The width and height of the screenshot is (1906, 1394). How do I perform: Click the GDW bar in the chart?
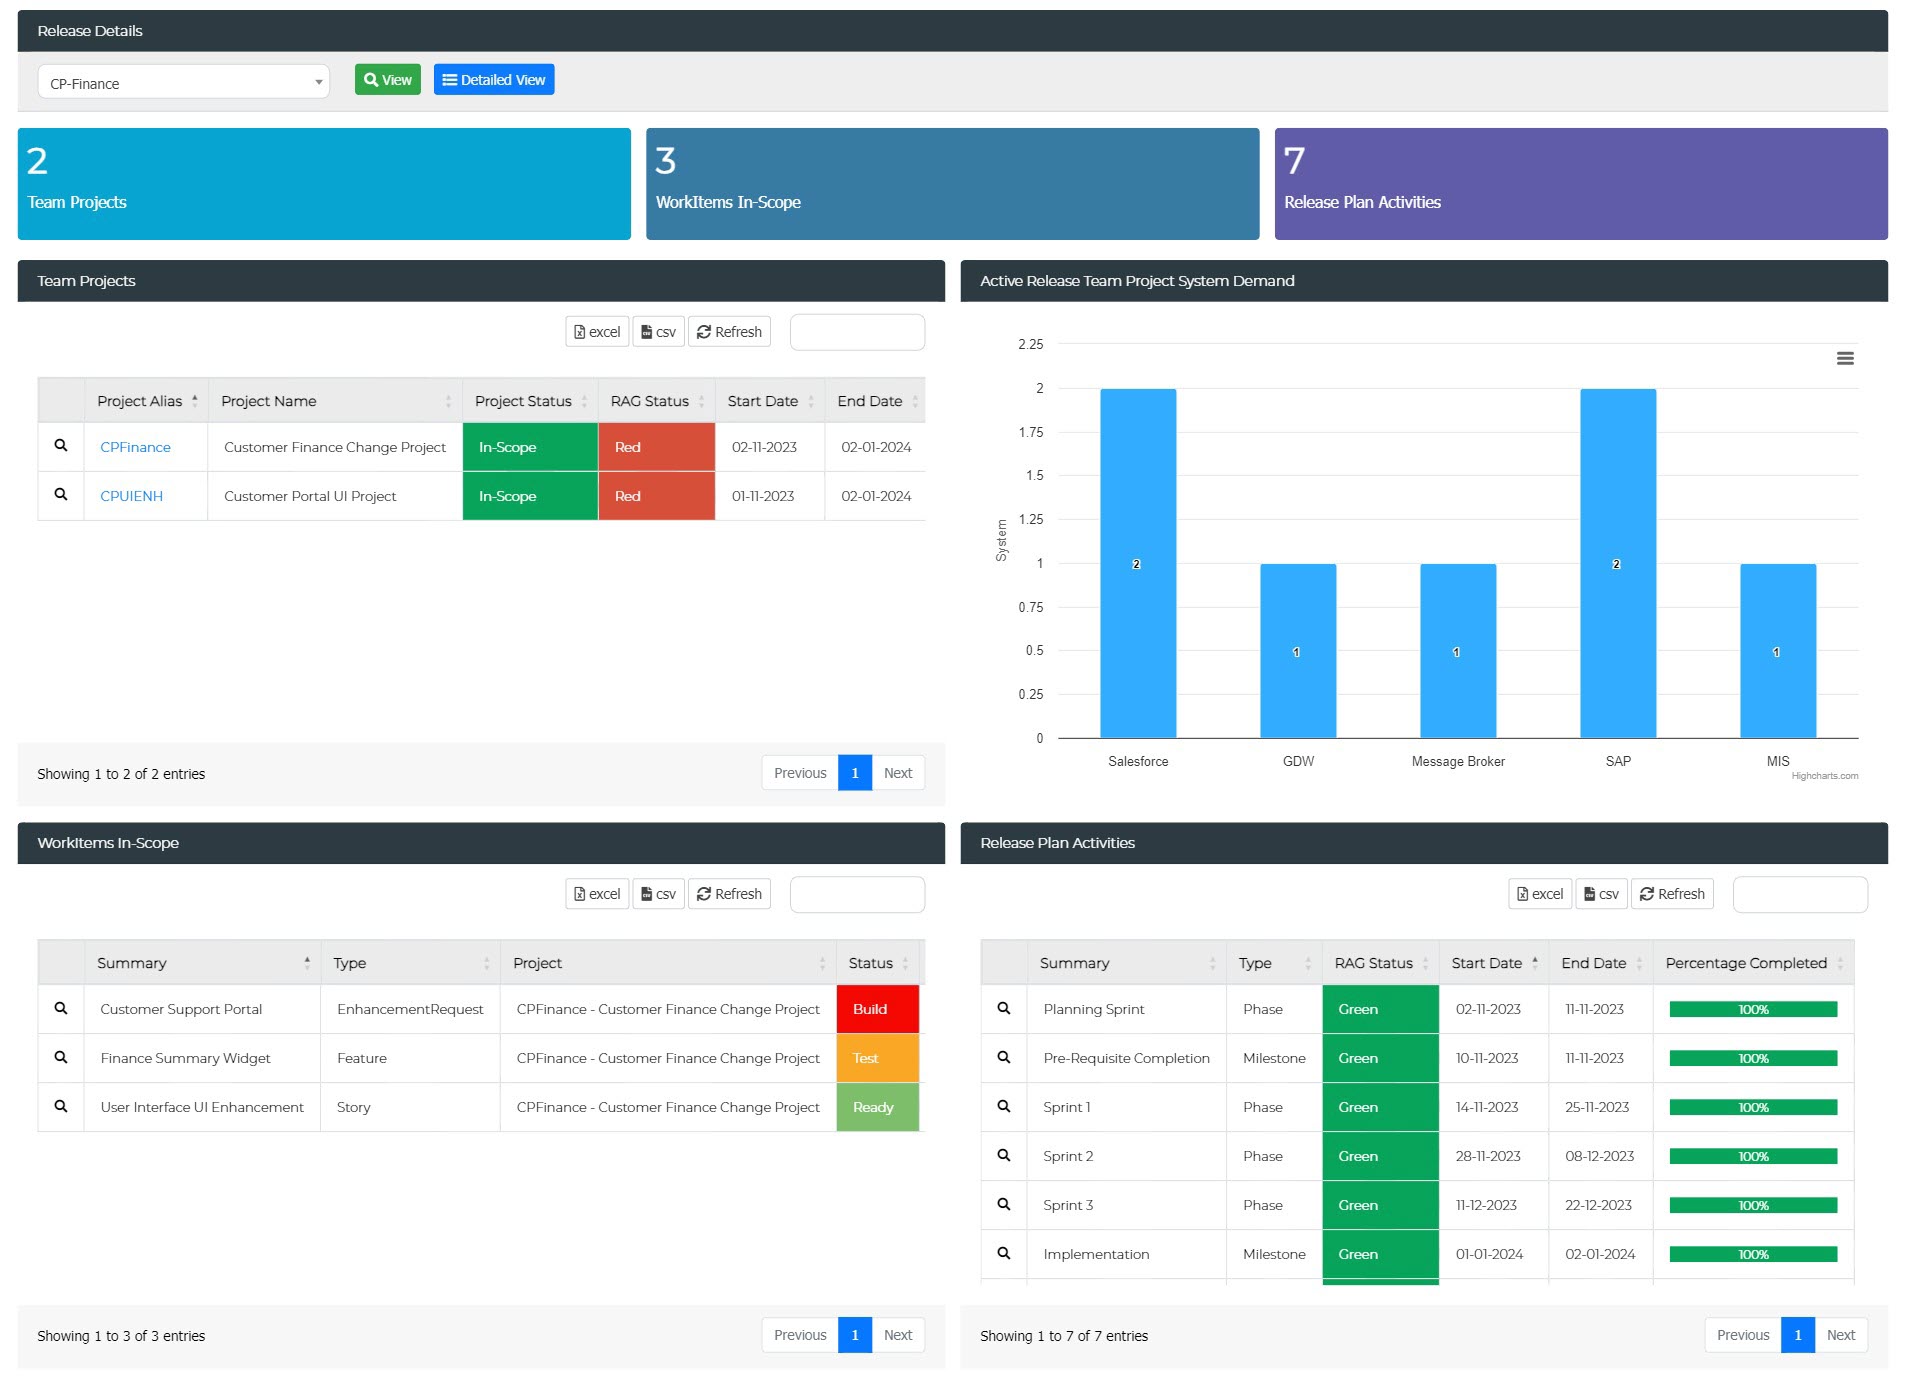[1298, 651]
